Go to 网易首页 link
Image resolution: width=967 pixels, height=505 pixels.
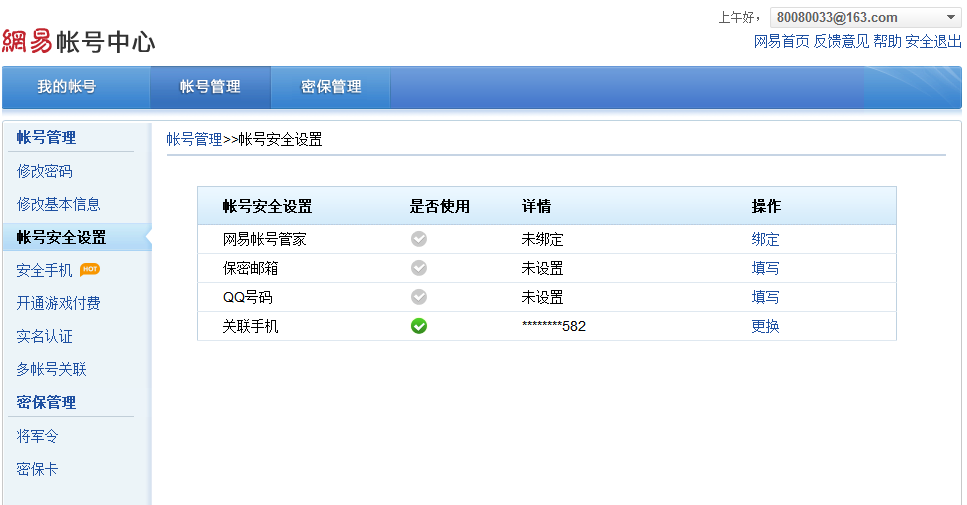click(781, 41)
